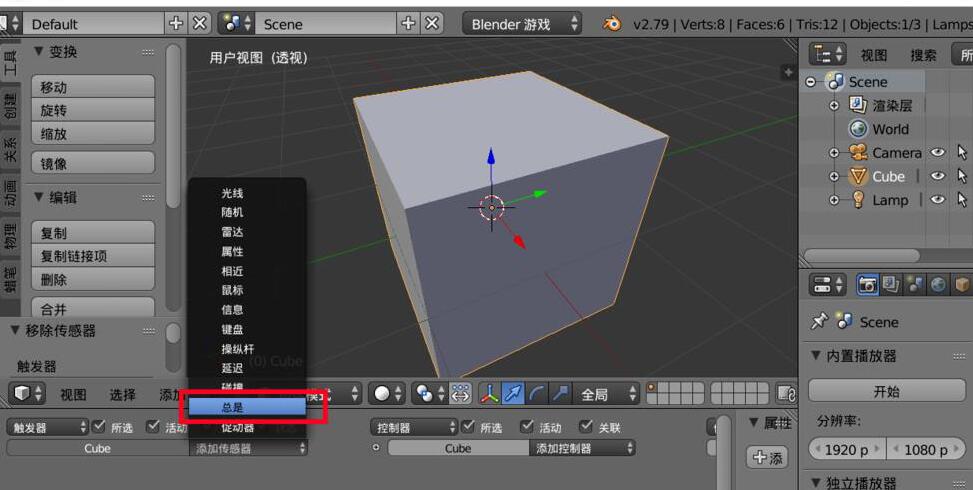Switch to the 创建 vertical tab
The height and width of the screenshot is (490, 973).
pyautogui.click(x=10, y=108)
